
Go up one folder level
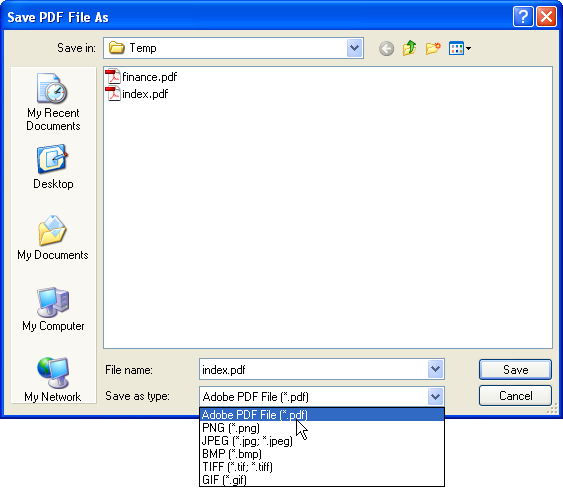(x=410, y=48)
